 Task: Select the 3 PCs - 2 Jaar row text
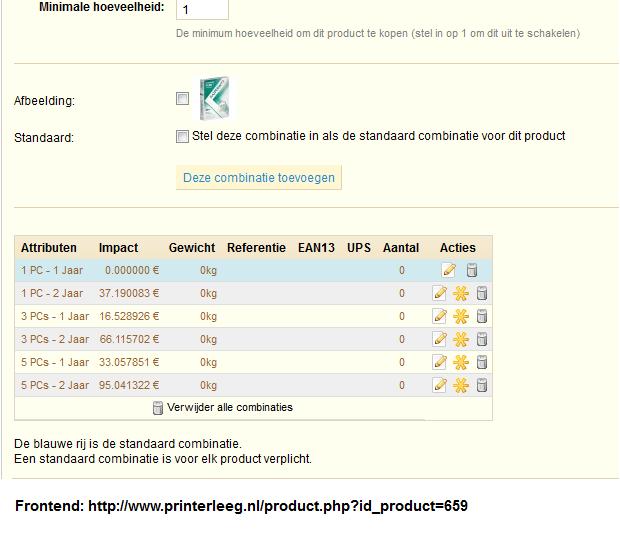(55, 339)
